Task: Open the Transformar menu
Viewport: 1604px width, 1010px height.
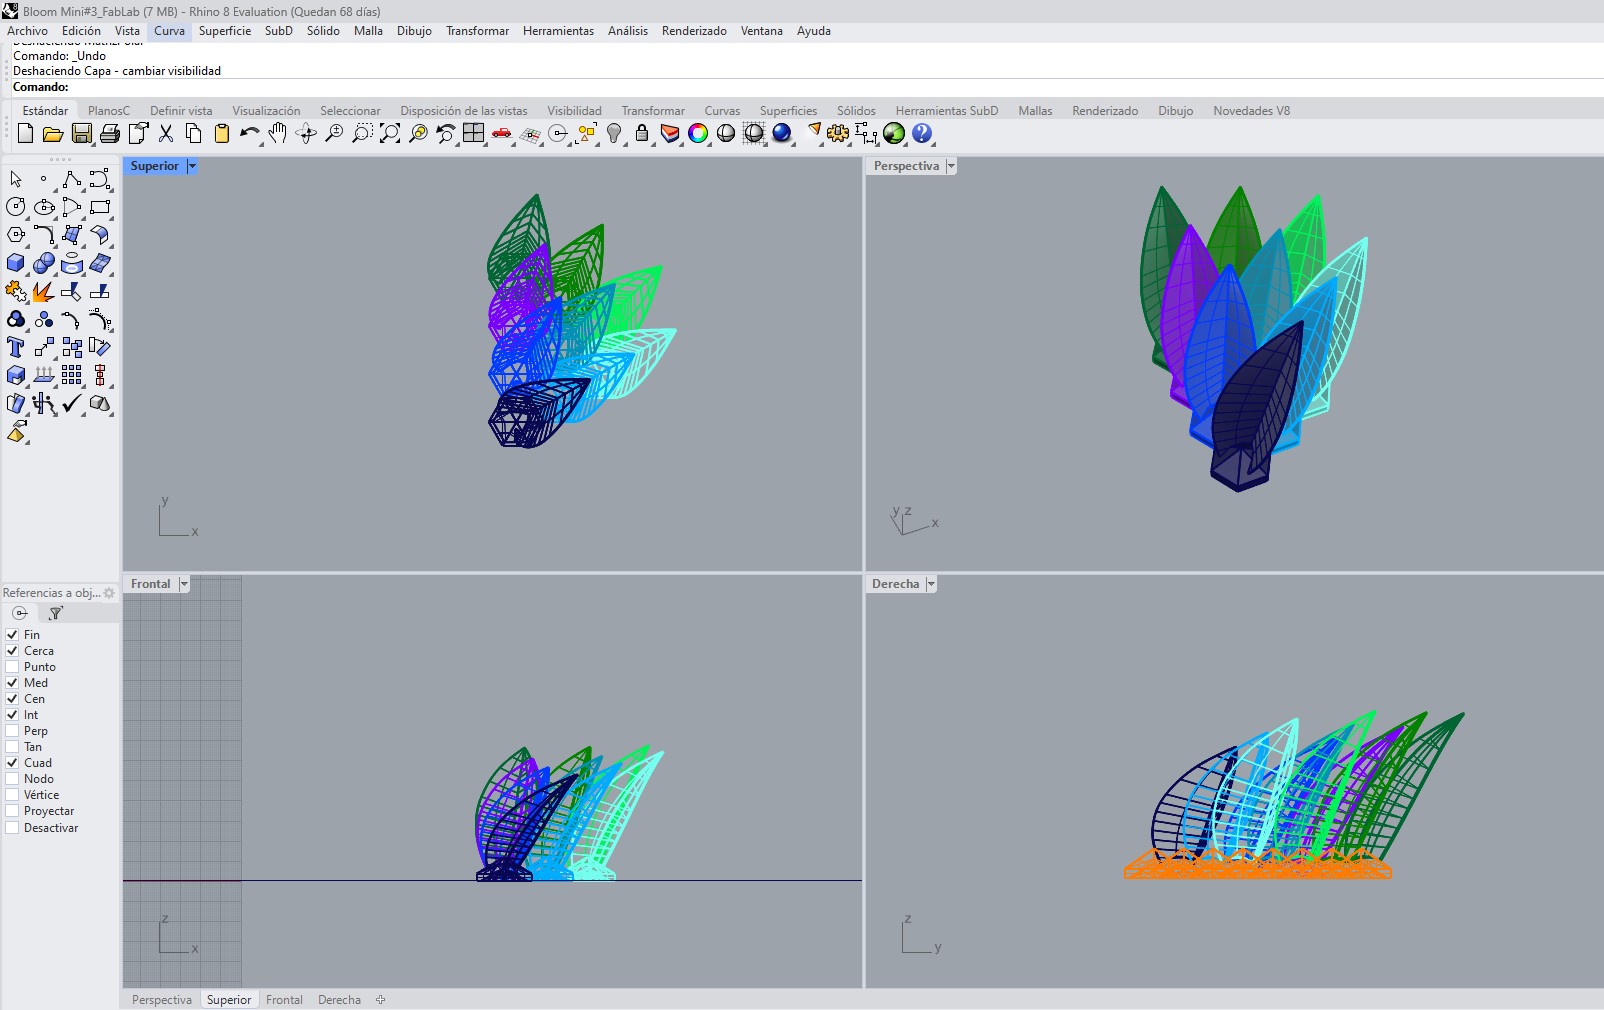Action: coord(477,31)
